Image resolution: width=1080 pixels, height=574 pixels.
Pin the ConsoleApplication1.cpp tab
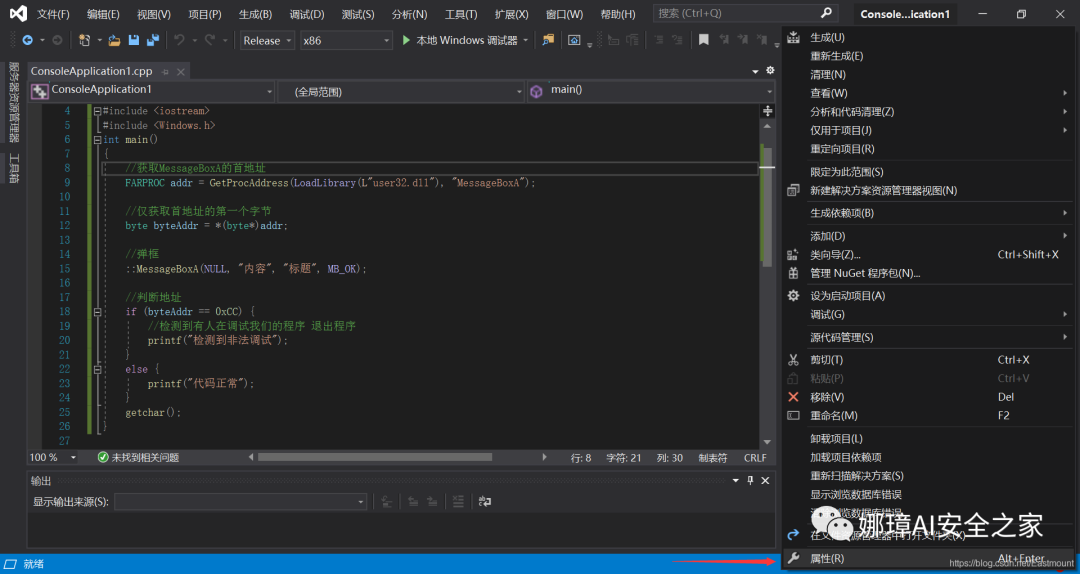(x=164, y=71)
